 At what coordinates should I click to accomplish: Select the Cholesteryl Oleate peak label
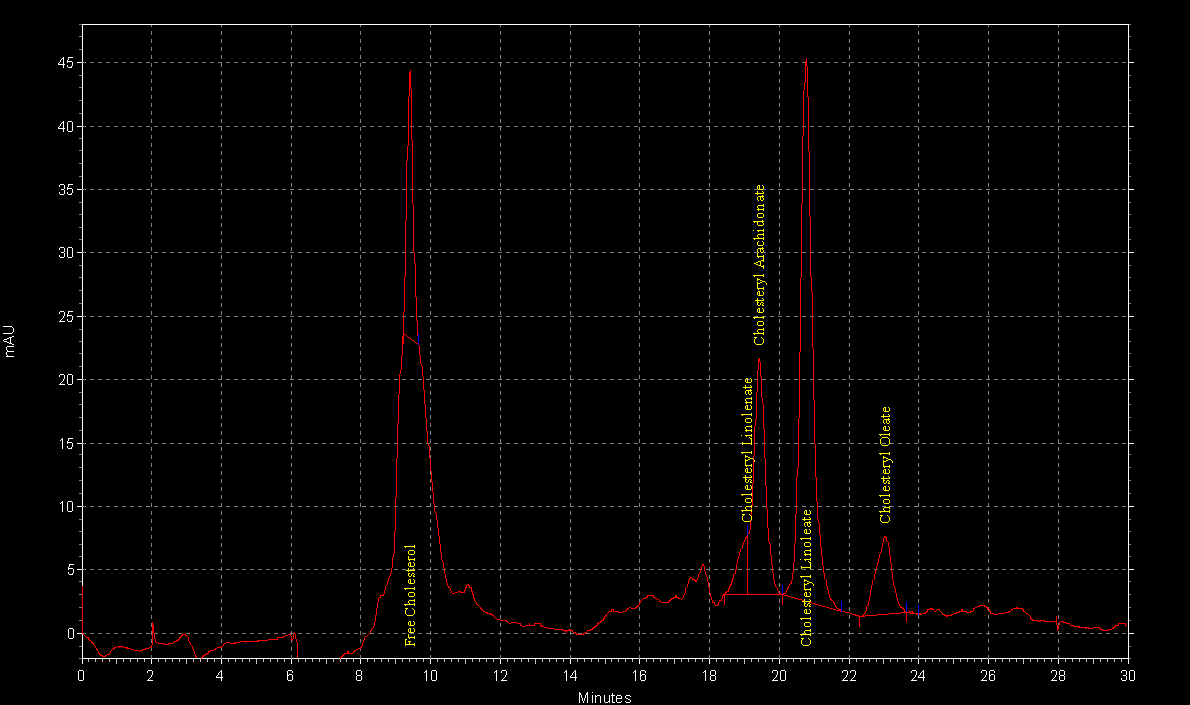pyautogui.click(x=885, y=465)
